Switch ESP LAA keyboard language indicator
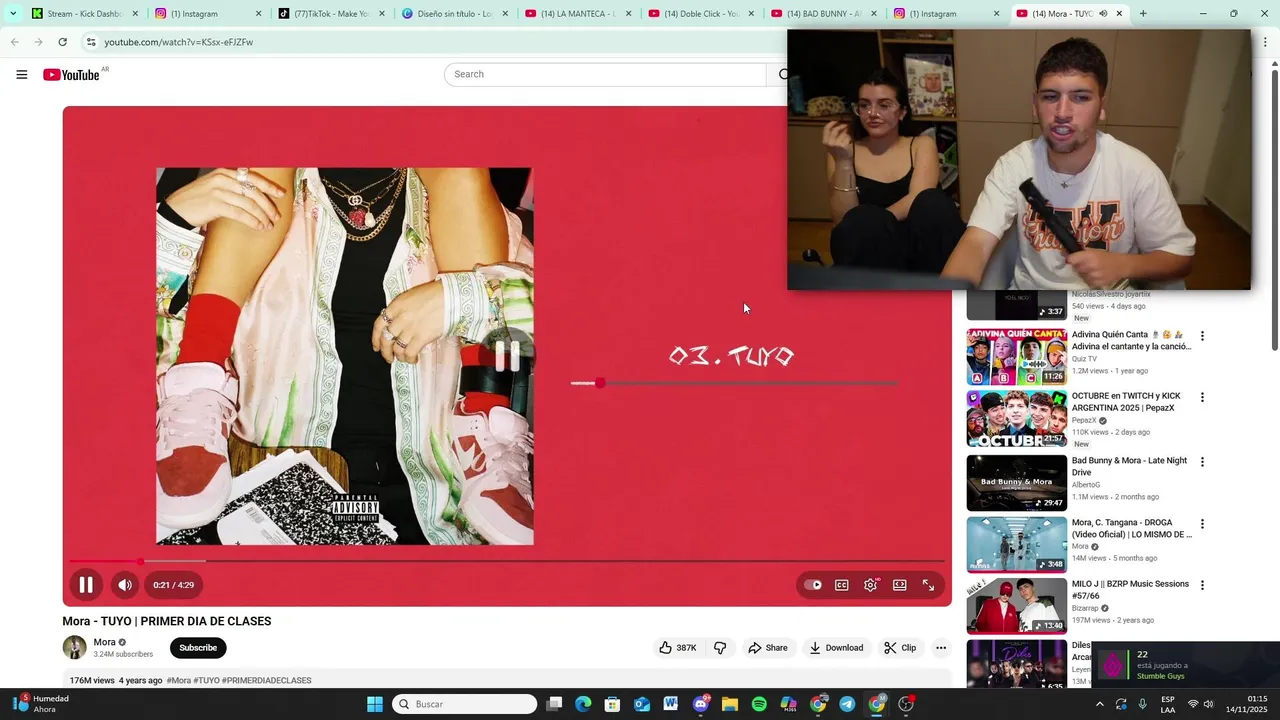The height and width of the screenshot is (720, 1280). pos(1168,704)
